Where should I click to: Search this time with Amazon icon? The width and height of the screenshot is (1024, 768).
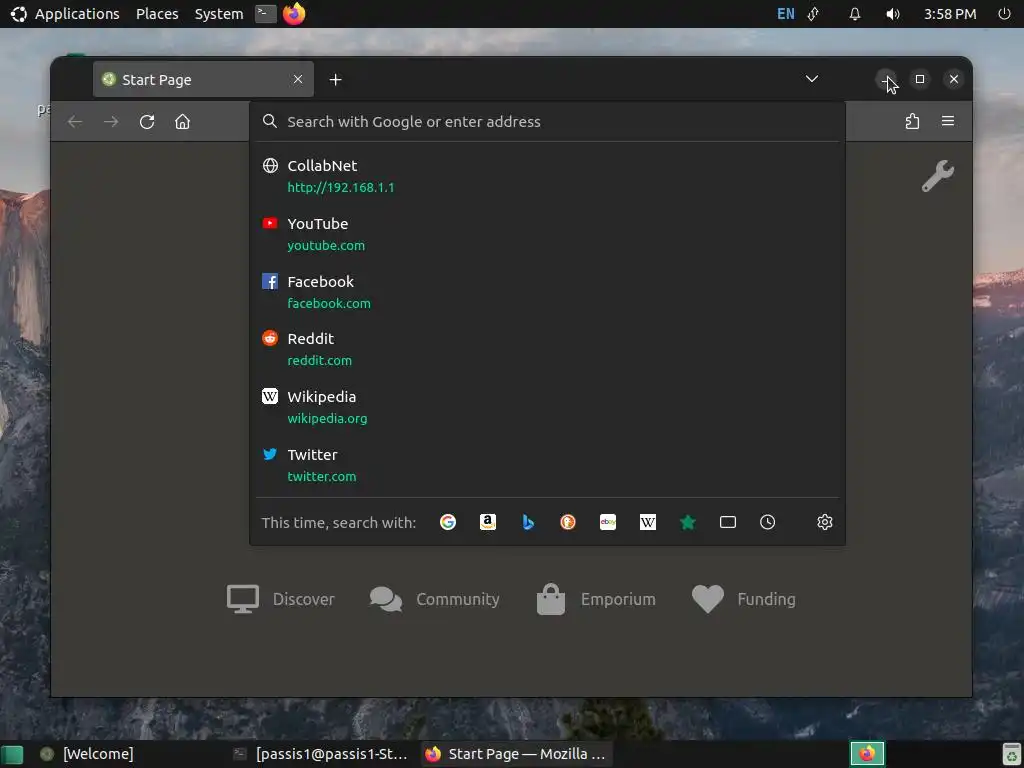click(488, 522)
